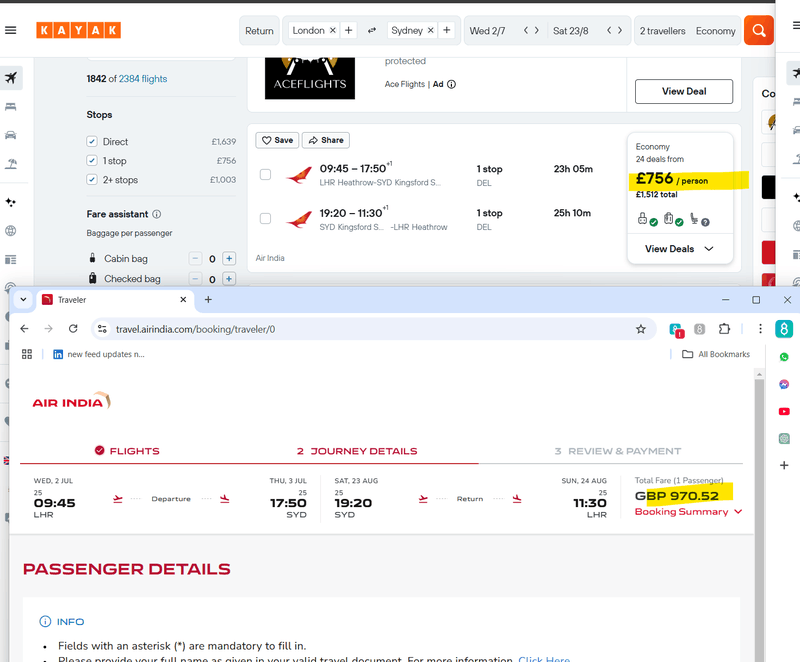Viewport: 800px width, 662px height.
Task: Uncheck the 1 stop filter
Action: (x=92, y=161)
